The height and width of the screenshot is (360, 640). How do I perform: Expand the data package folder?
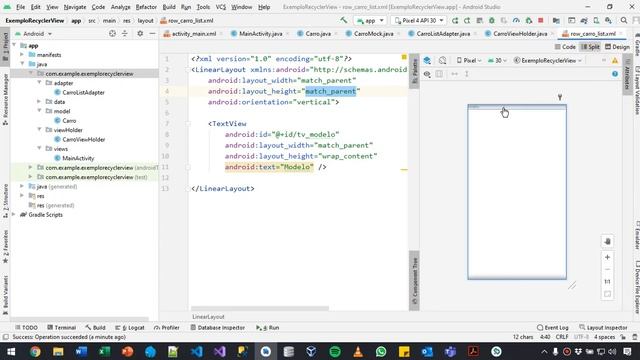(x=39, y=102)
